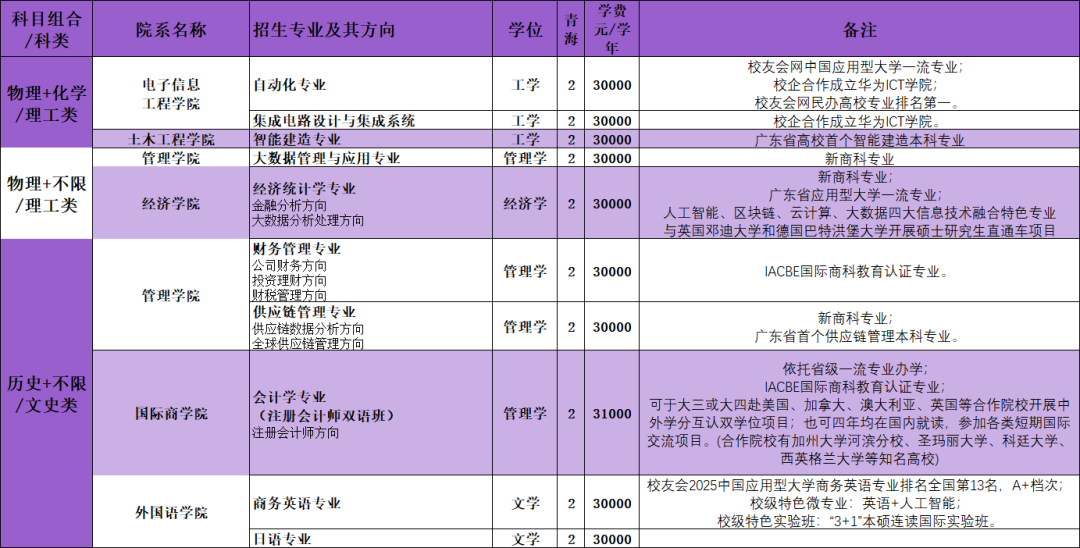Click 管理学 degree in 会计学专业 row

pyautogui.click(x=525, y=413)
